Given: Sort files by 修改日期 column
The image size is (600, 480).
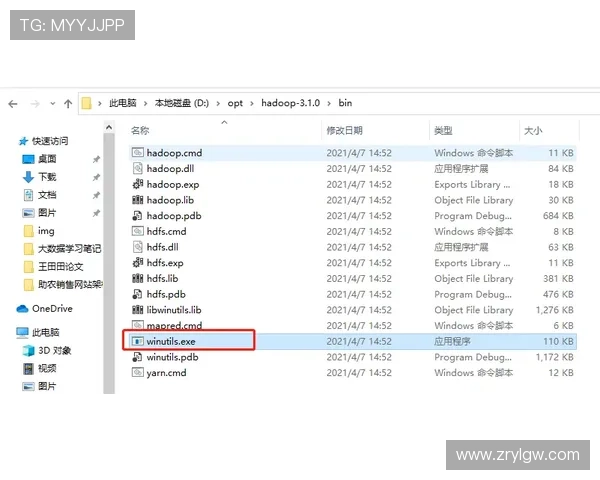Looking at the screenshot, I should point(344,131).
